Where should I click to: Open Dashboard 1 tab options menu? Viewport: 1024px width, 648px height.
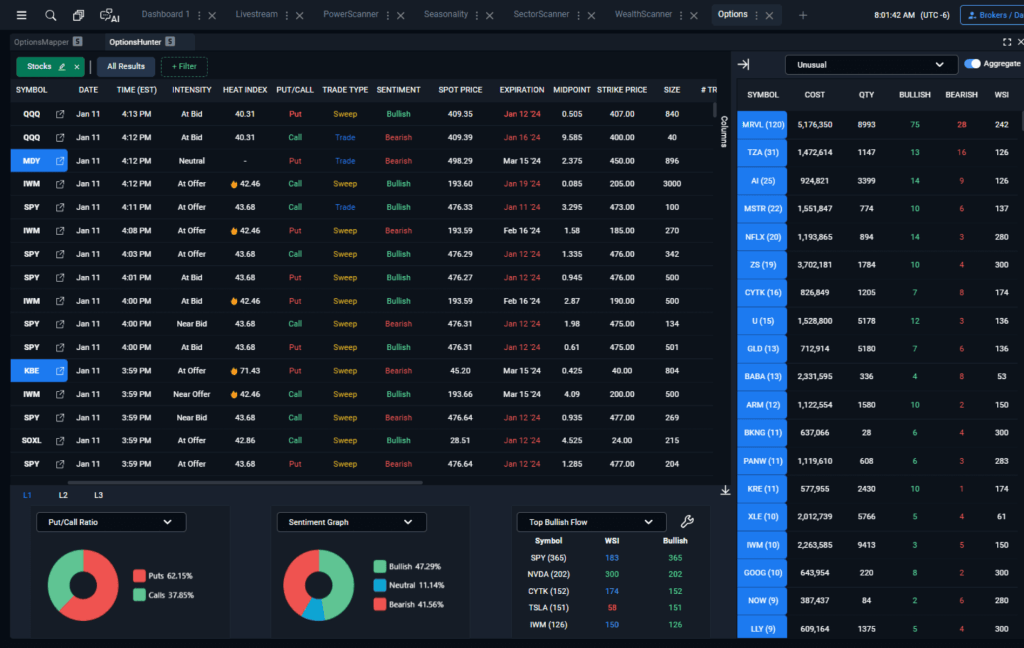pyautogui.click(x=199, y=15)
